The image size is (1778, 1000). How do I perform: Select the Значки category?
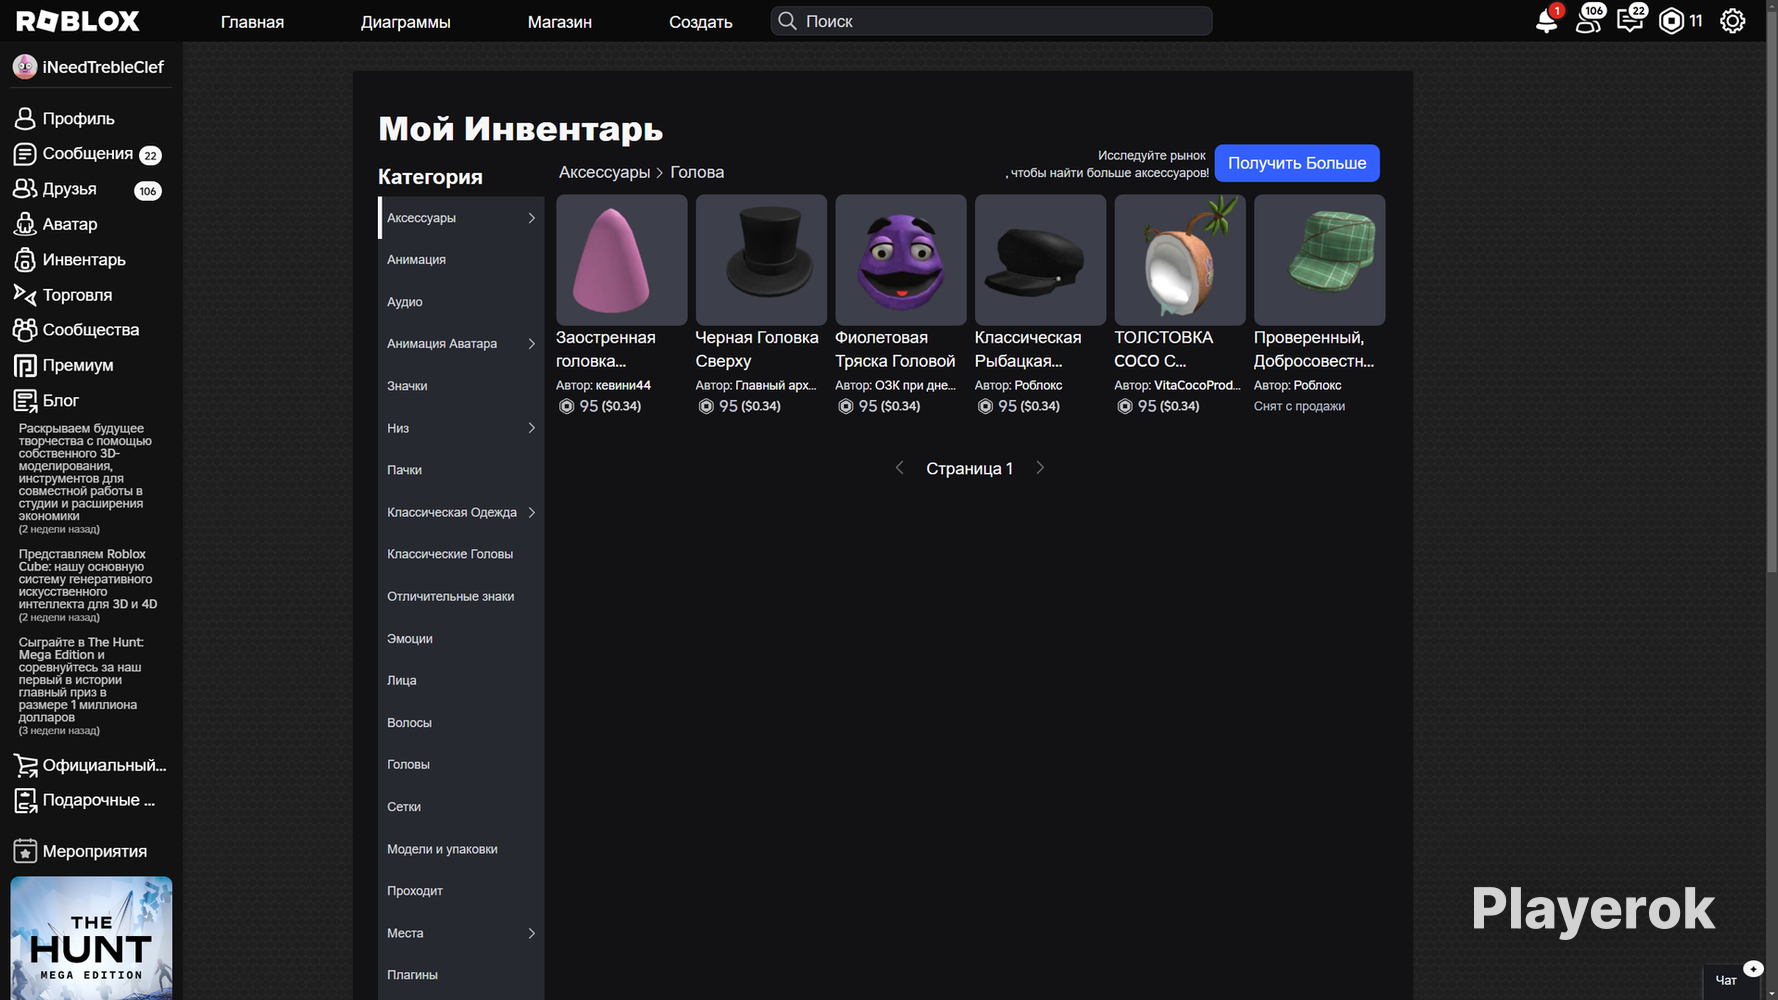coord(461,386)
